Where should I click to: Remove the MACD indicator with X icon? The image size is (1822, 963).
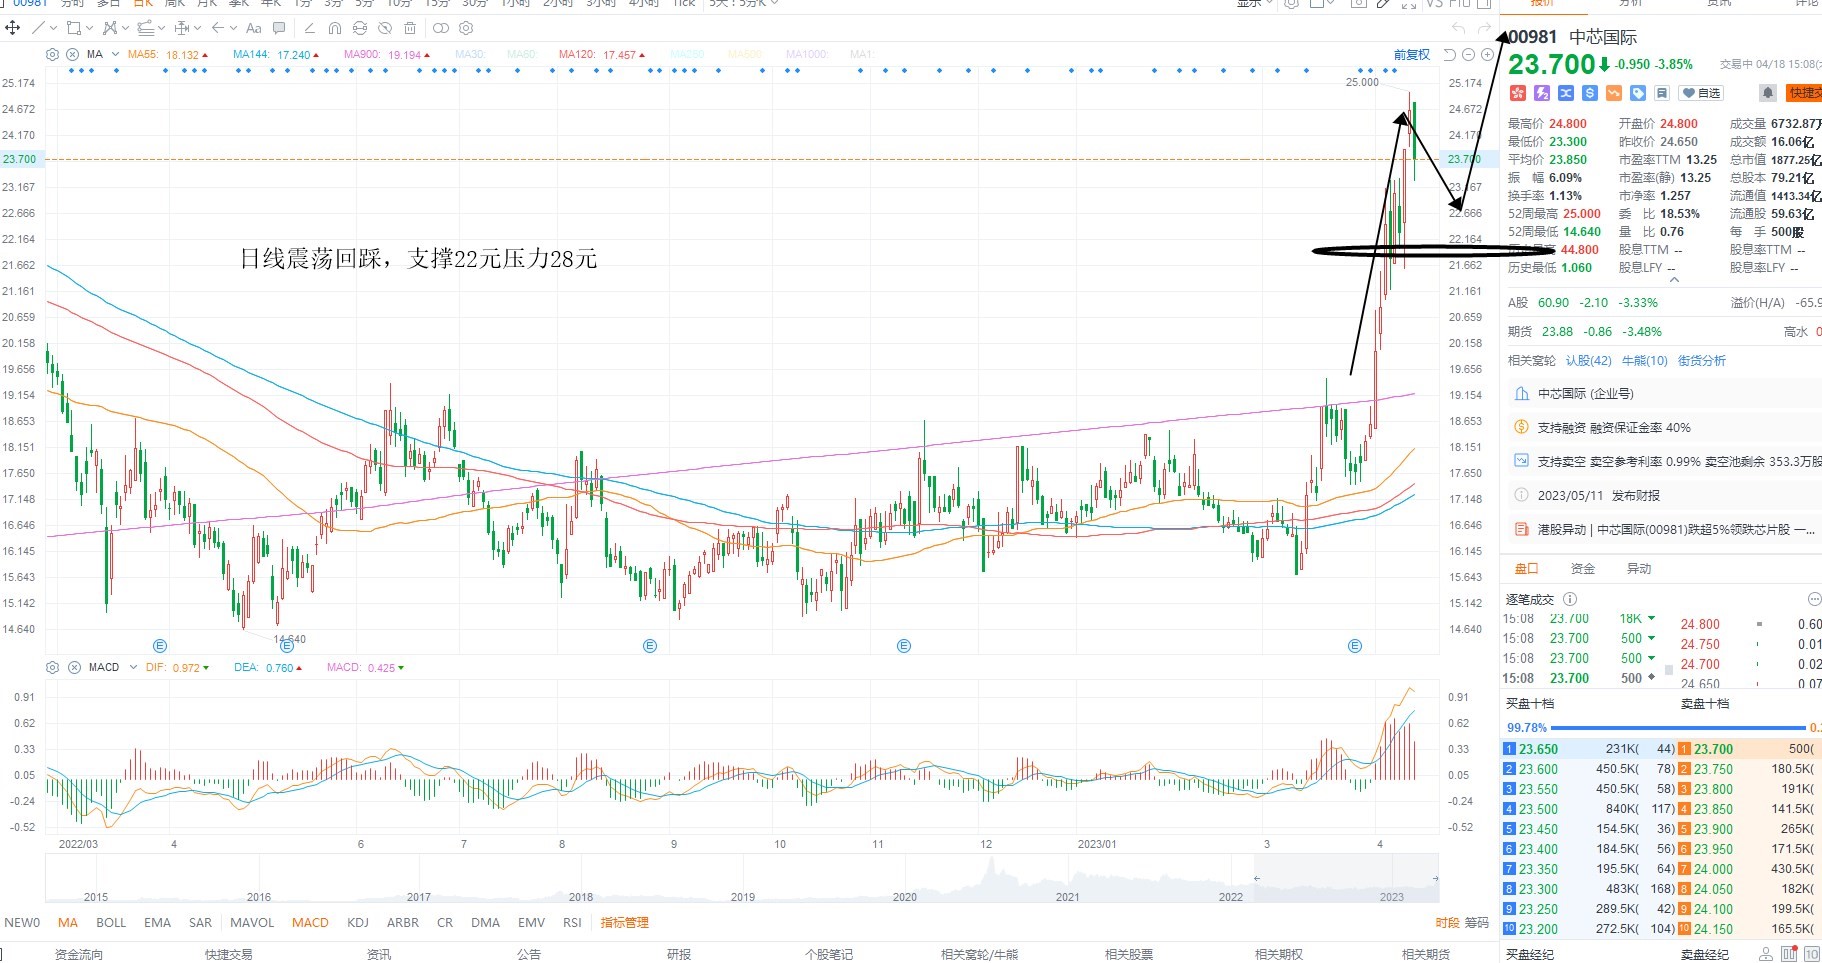pyautogui.click(x=74, y=667)
